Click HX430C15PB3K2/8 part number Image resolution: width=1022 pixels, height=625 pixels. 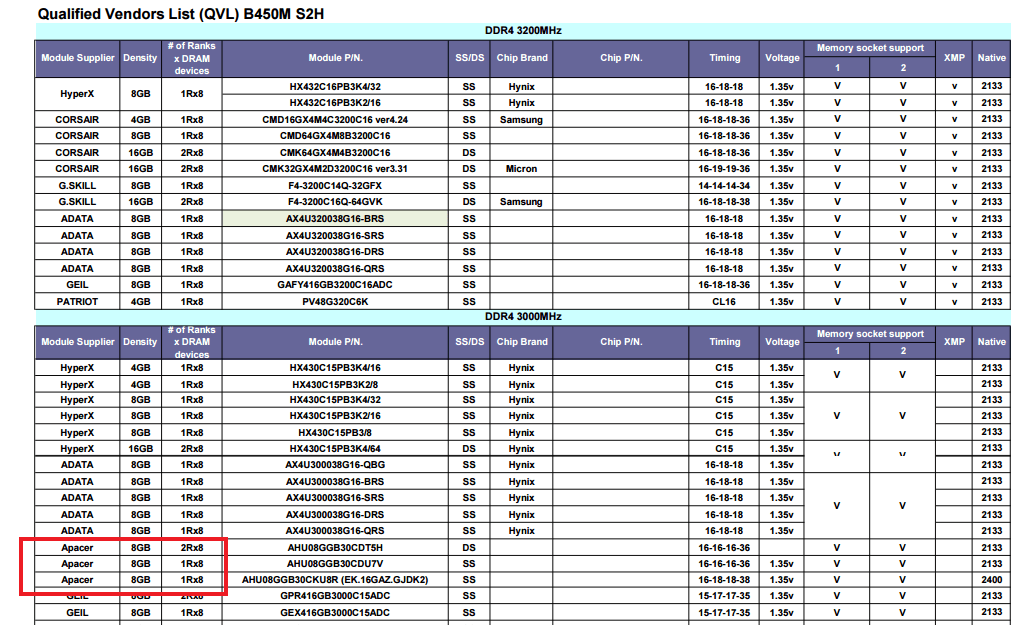pyautogui.click(x=335, y=385)
